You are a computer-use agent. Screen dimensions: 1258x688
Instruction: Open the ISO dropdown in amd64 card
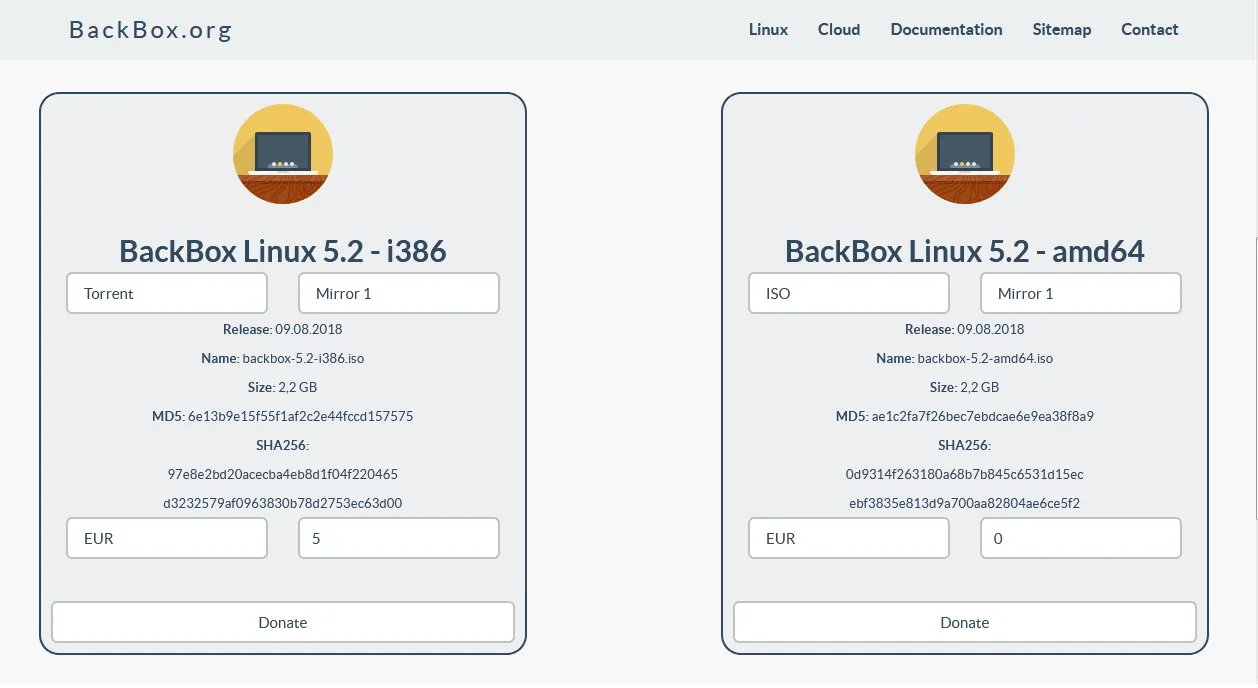click(x=849, y=293)
